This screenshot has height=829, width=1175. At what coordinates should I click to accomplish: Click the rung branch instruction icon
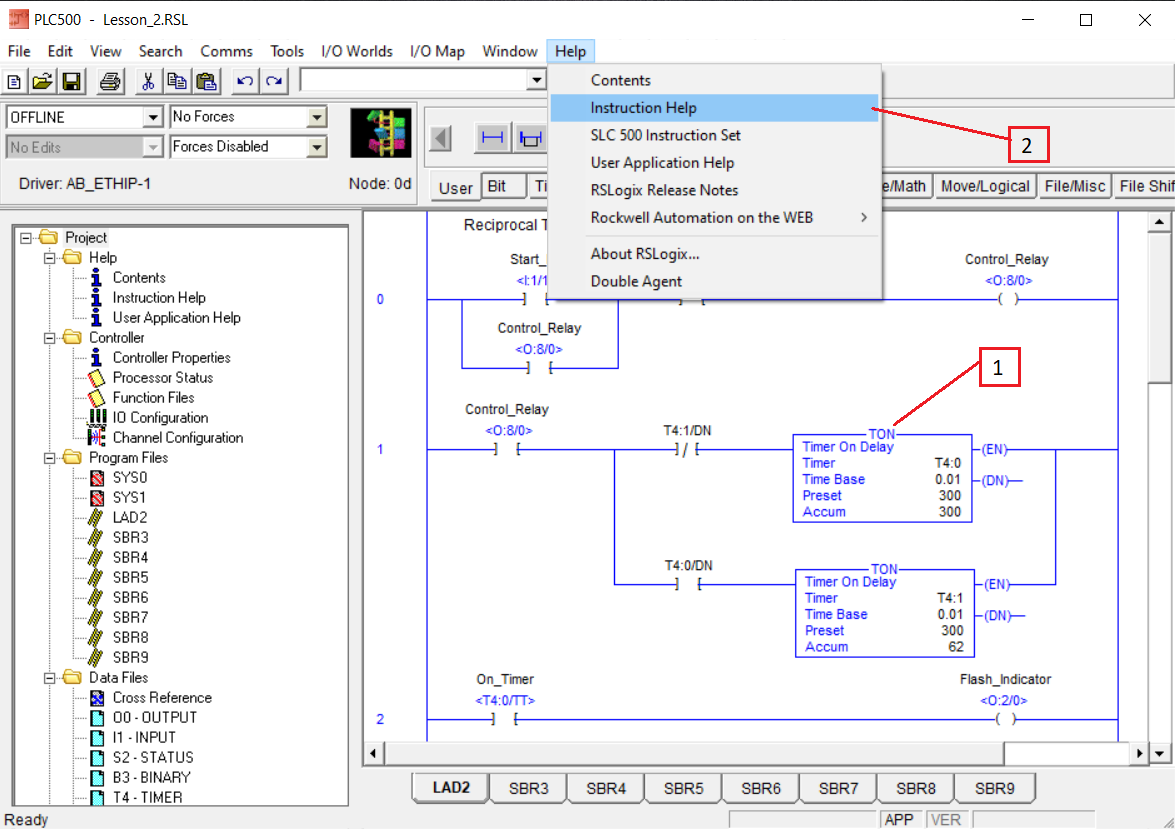pos(530,138)
